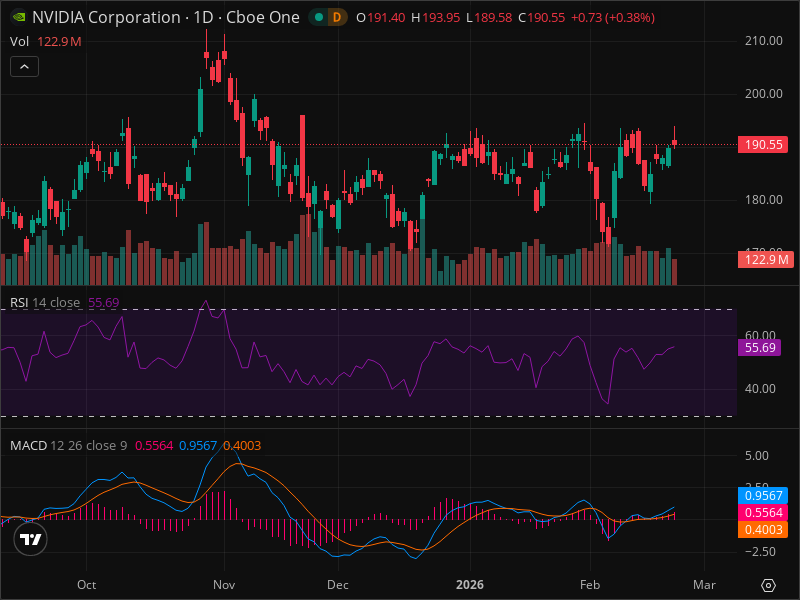Click the pink 0.5564 histogram axis label

click(x=763, y=512)
